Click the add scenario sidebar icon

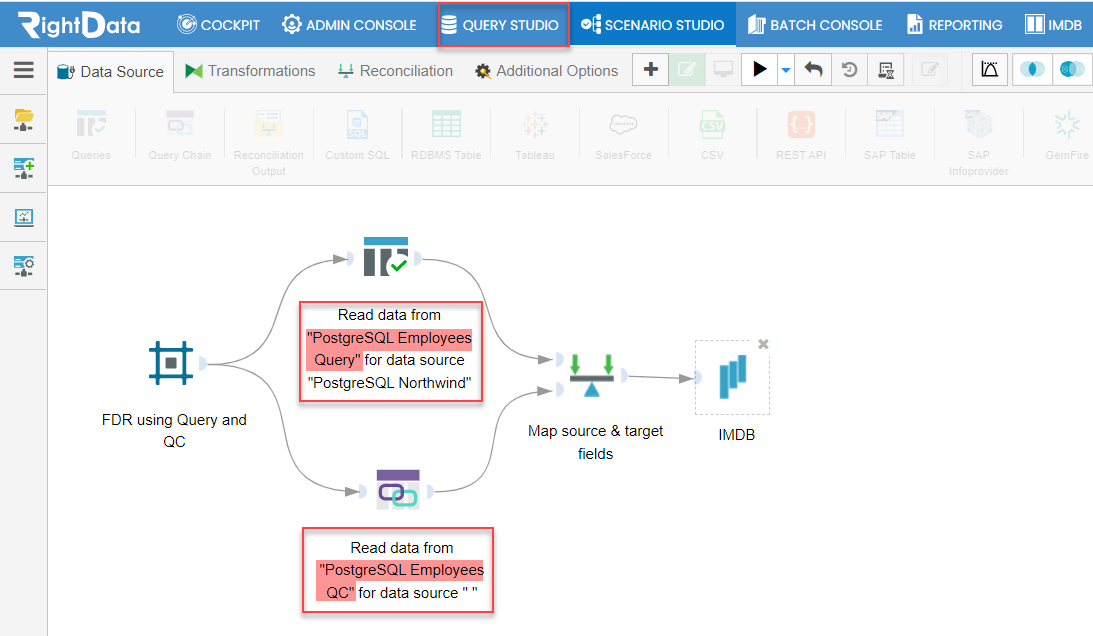click(x=24, y=168)
